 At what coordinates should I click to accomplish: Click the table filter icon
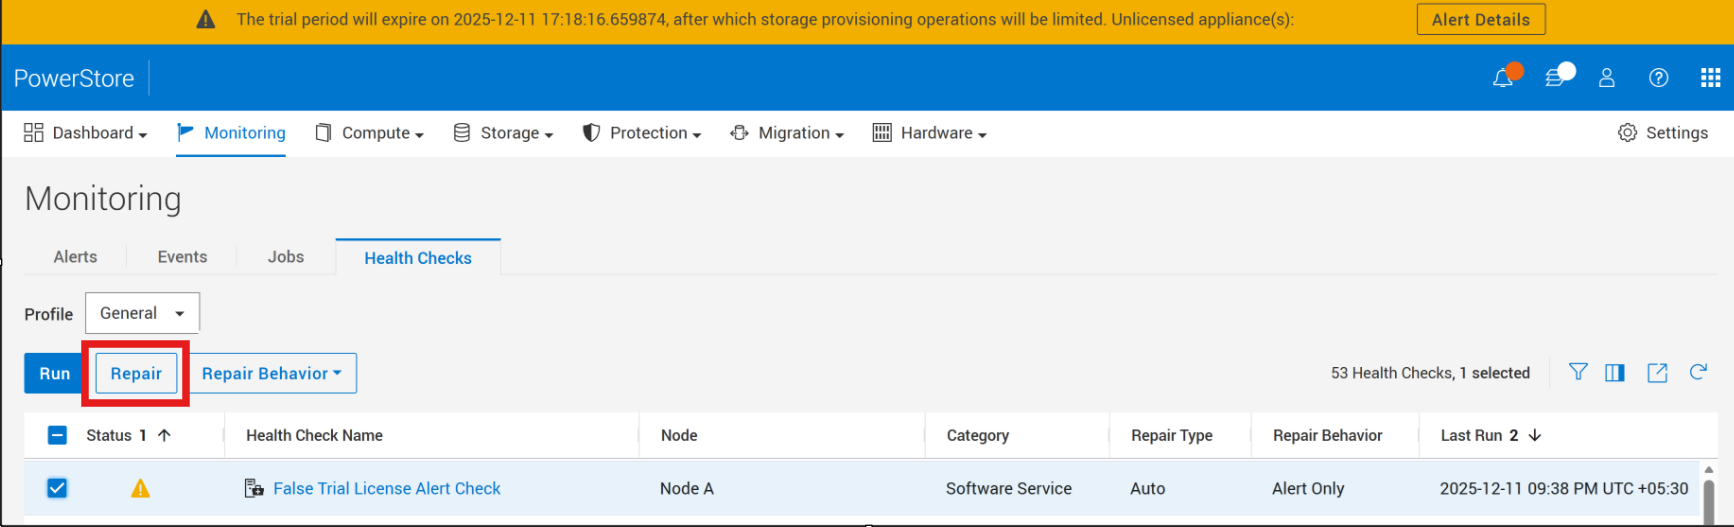(1578, 372)
